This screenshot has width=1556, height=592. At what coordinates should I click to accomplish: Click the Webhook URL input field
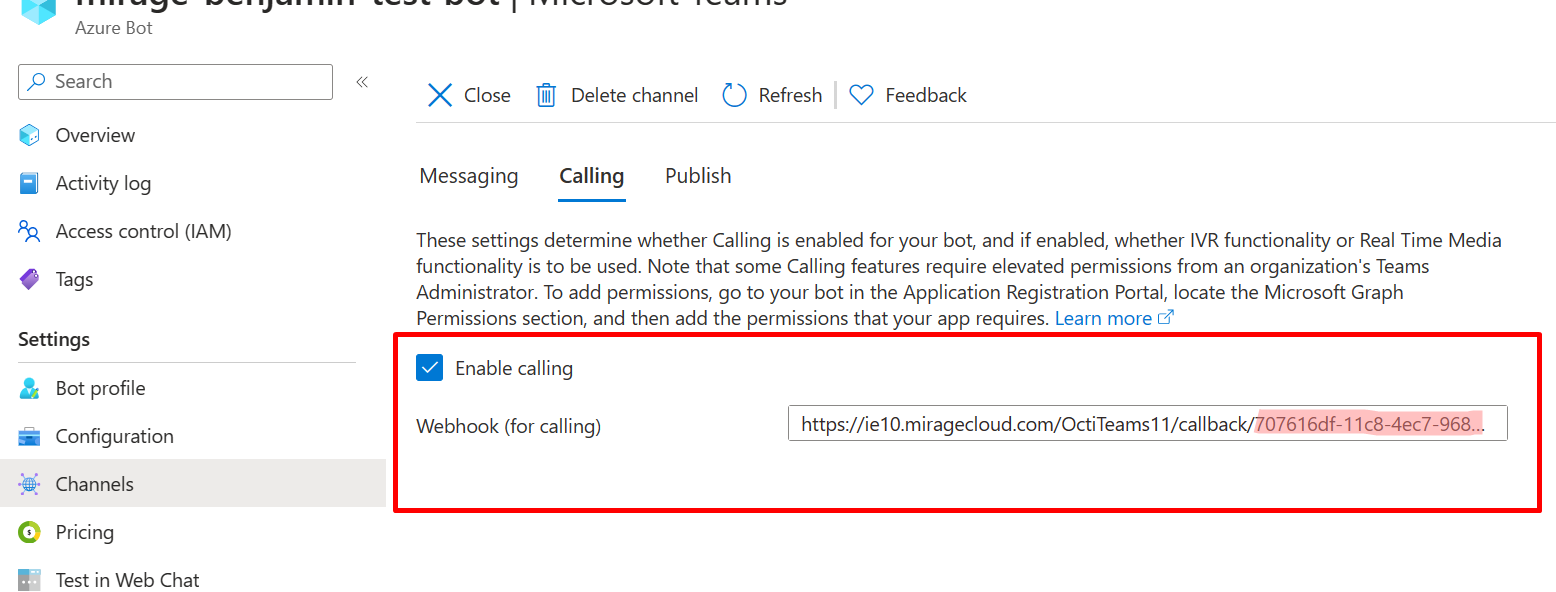[1147, 424]
